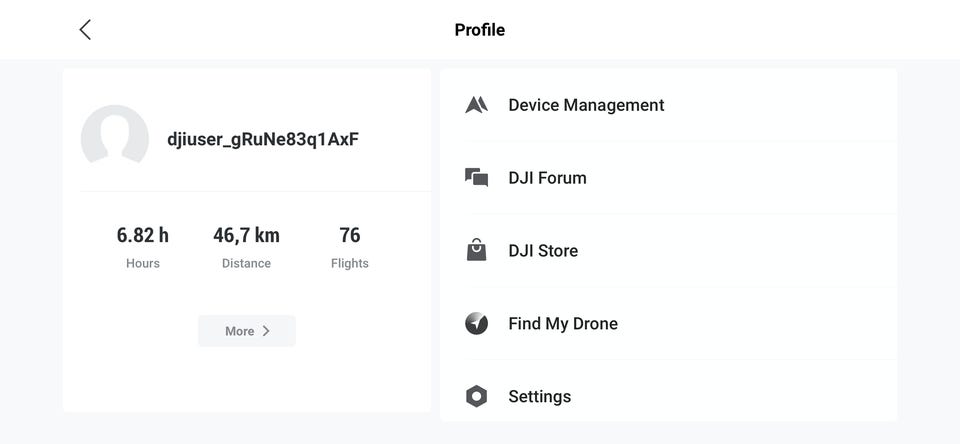Tap the Find My Drone compass icon
This screenshot has width=960, height=444.
[477, 323]
